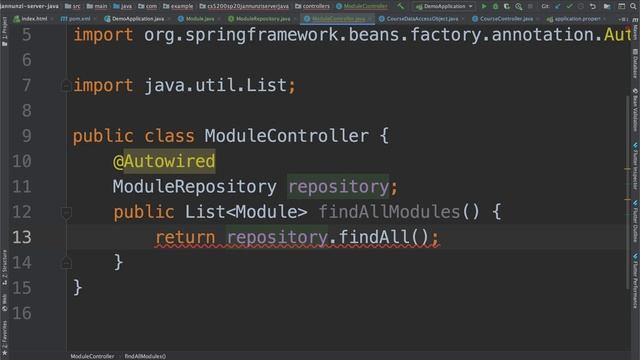This screenshot has width=640, height=360.
Task: Click the src breadcrumb folder
Action: 73,6
